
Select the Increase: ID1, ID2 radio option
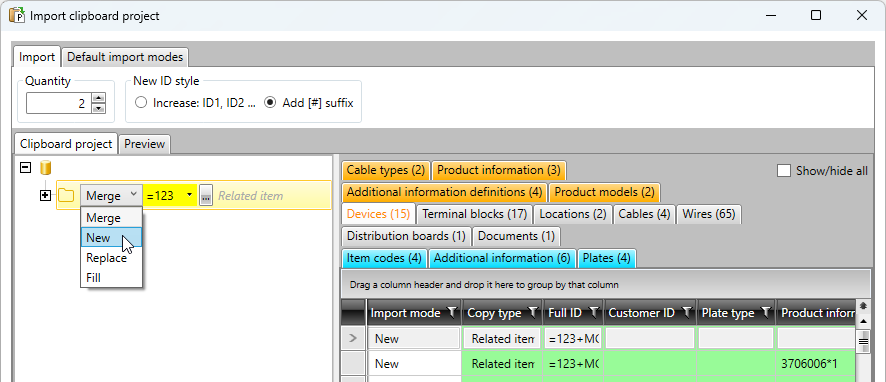click(141, 103)
